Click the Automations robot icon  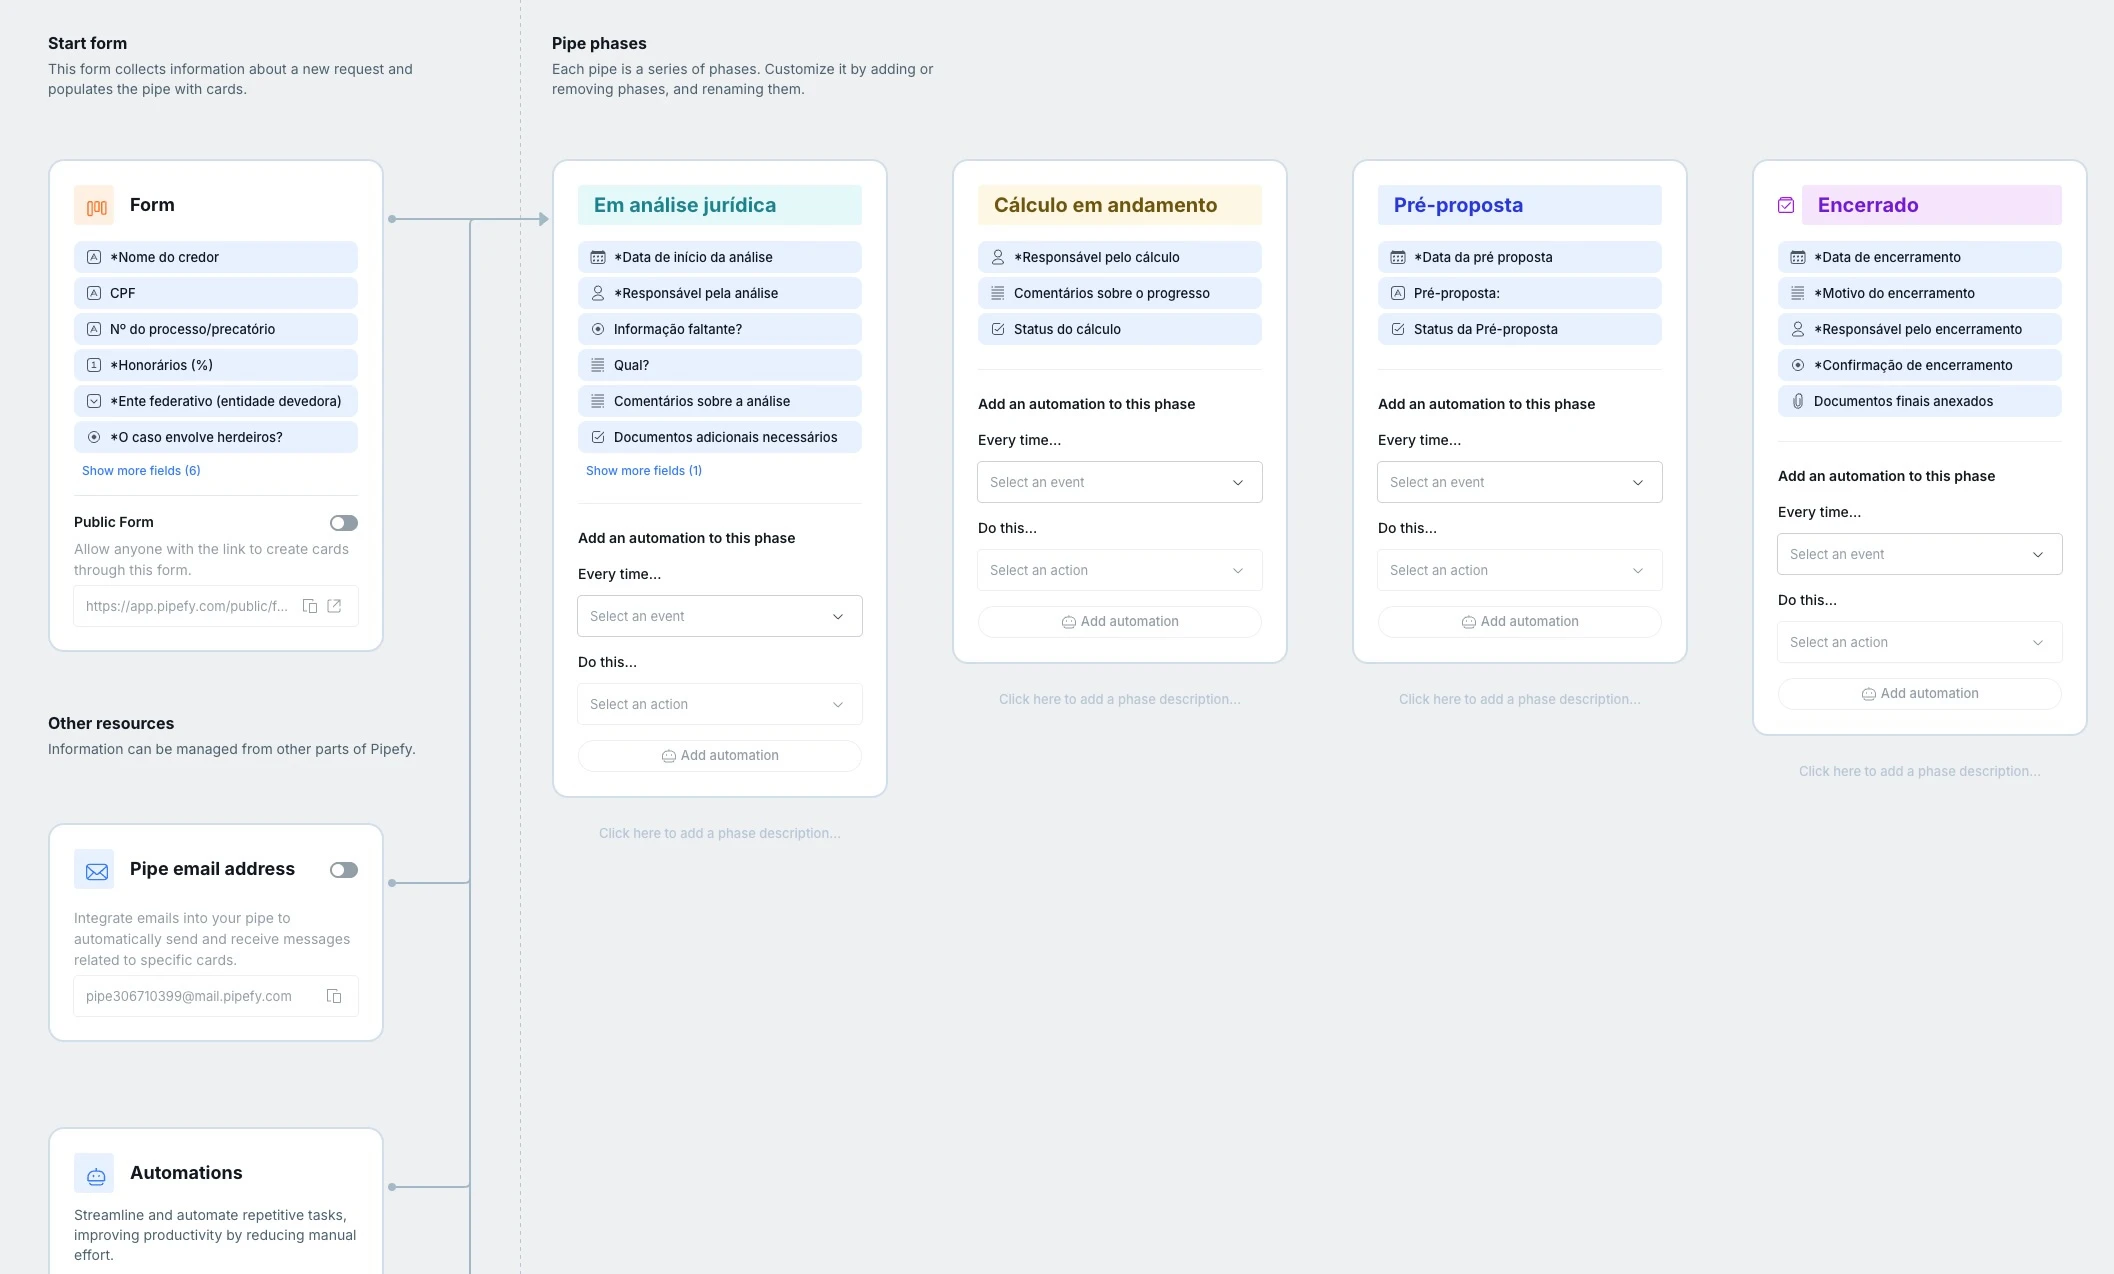(x=95, y=1174)
